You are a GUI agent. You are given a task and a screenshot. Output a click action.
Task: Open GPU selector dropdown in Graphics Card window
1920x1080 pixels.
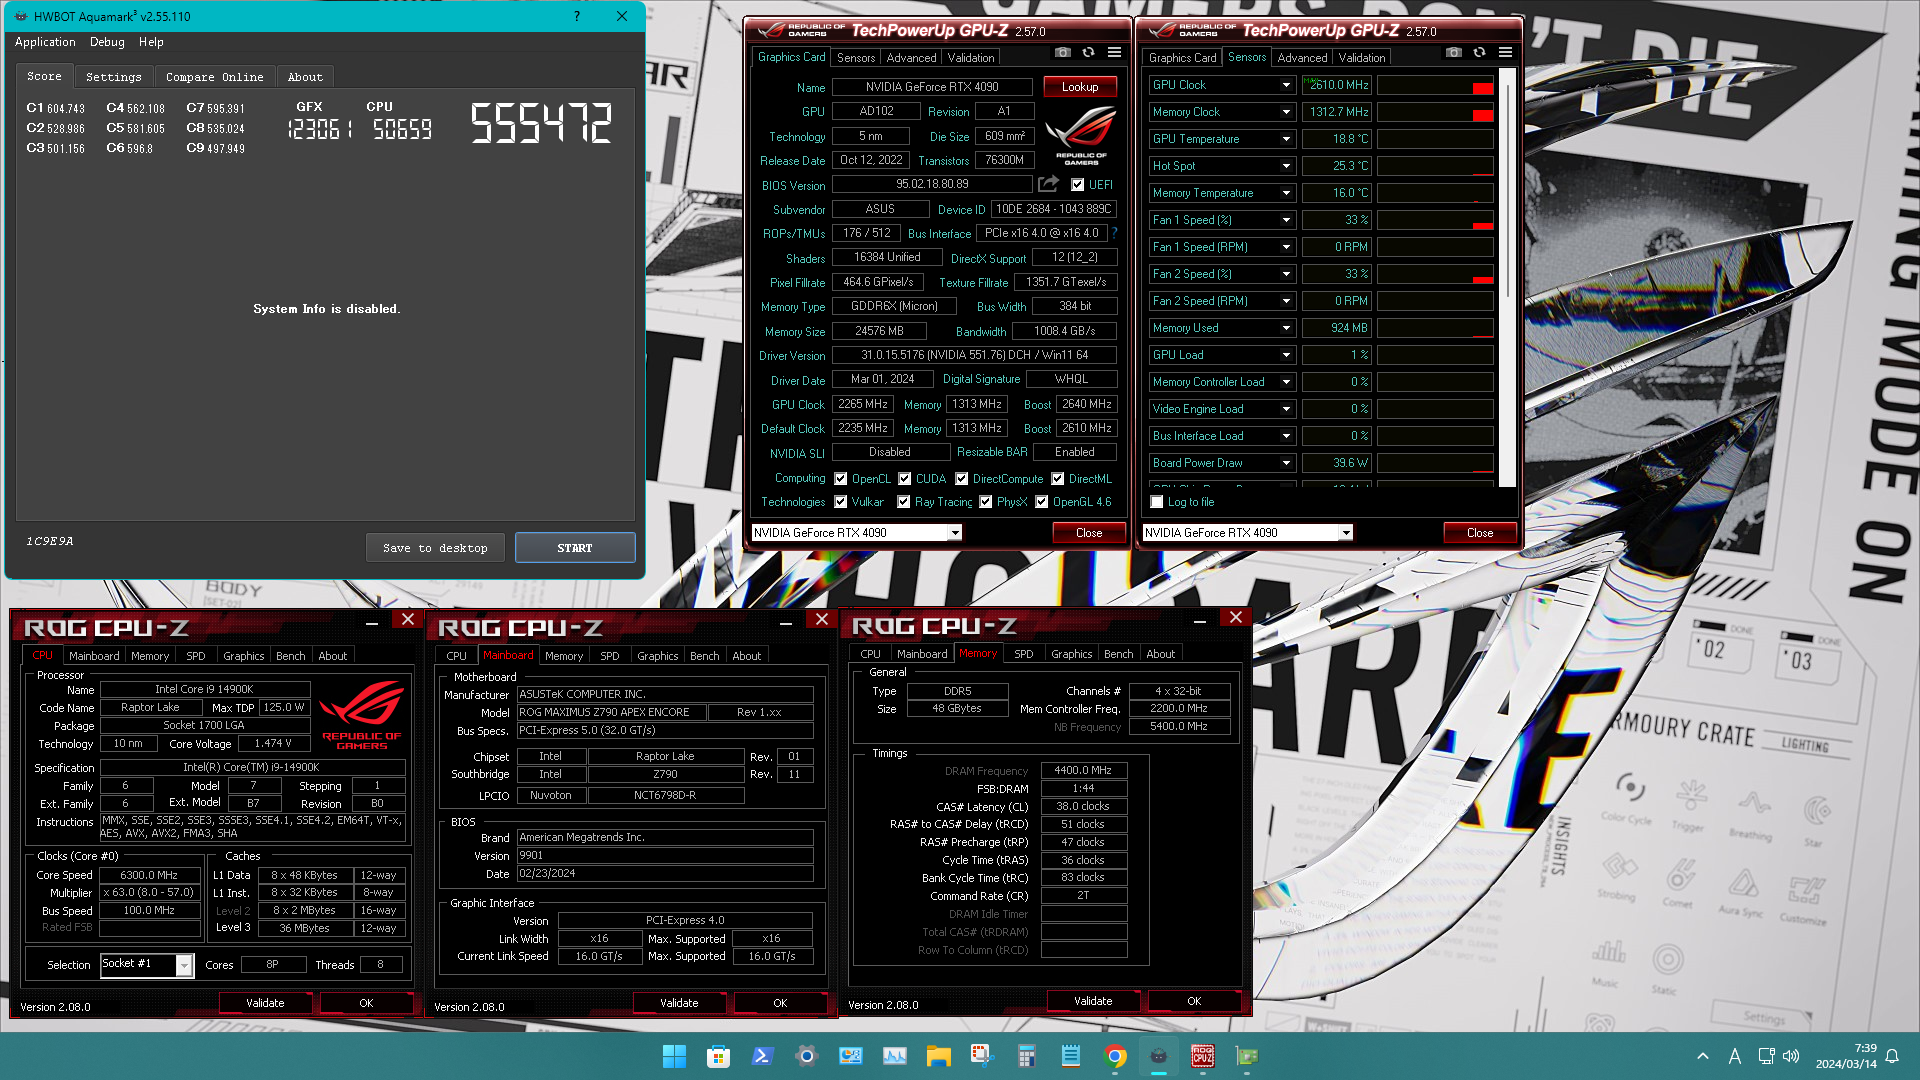955,533
